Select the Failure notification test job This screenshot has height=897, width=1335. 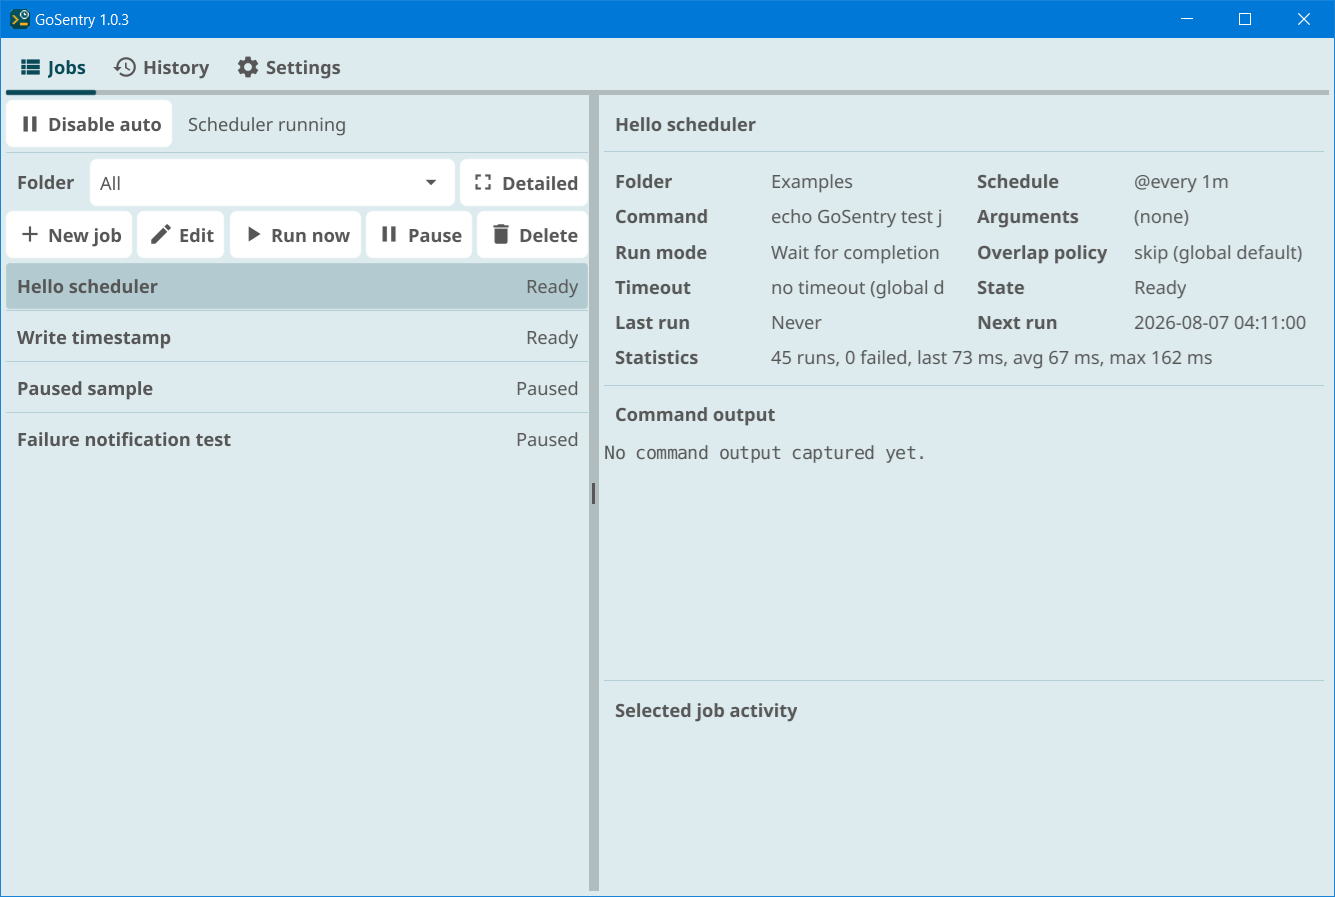point(297,440)
